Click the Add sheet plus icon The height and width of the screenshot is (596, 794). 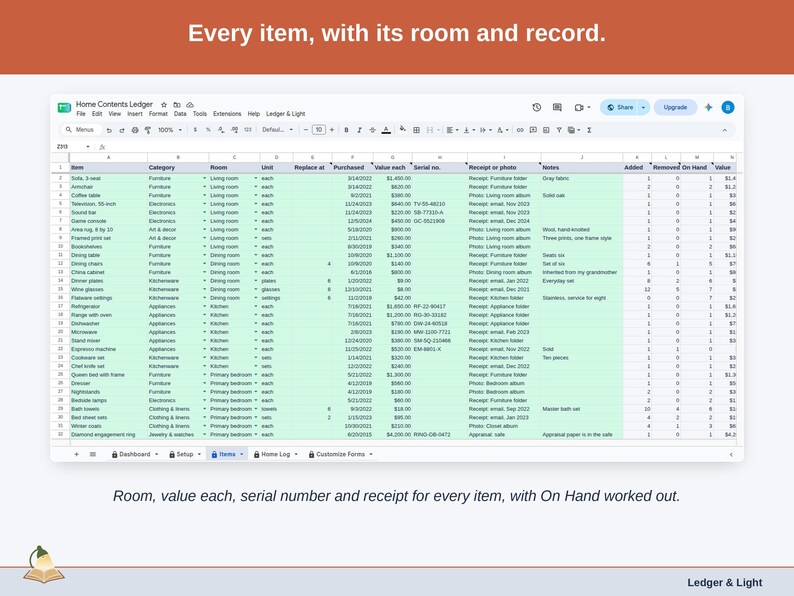[76, 454]
